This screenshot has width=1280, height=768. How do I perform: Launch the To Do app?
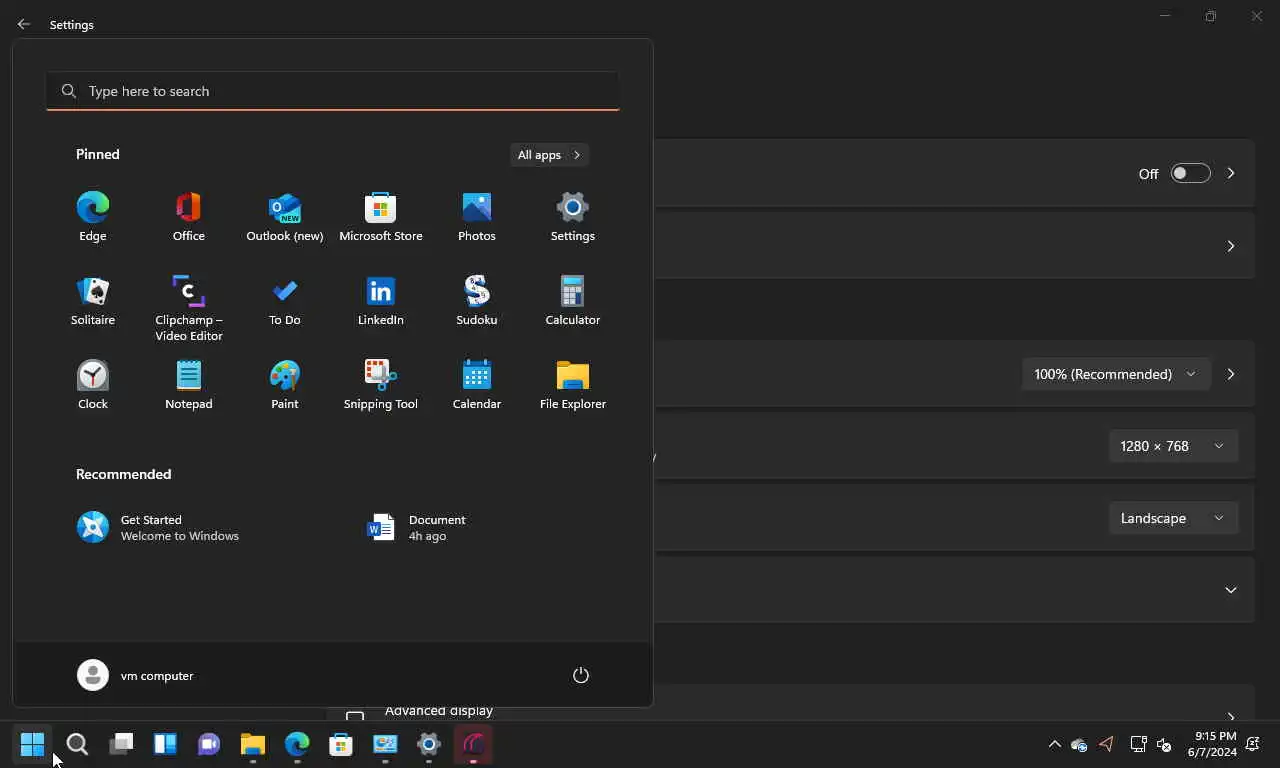coord(285,301)
